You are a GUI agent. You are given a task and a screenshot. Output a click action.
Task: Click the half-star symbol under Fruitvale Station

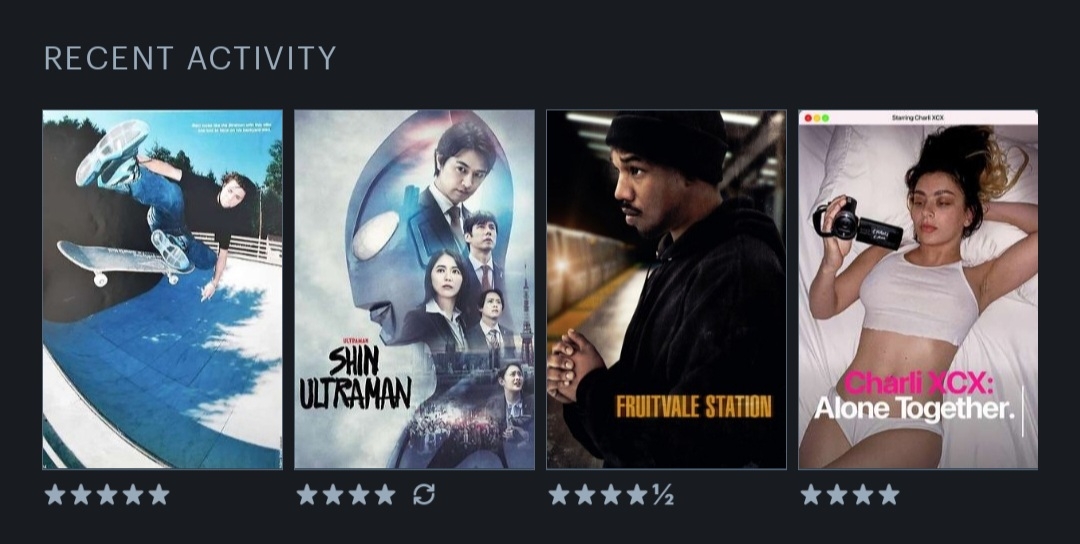[x=663, y=494]
